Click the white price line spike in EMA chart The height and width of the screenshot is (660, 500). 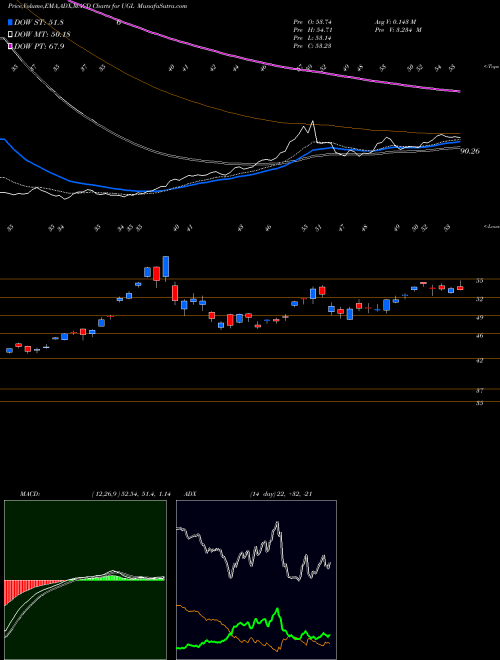coord(312,126)
